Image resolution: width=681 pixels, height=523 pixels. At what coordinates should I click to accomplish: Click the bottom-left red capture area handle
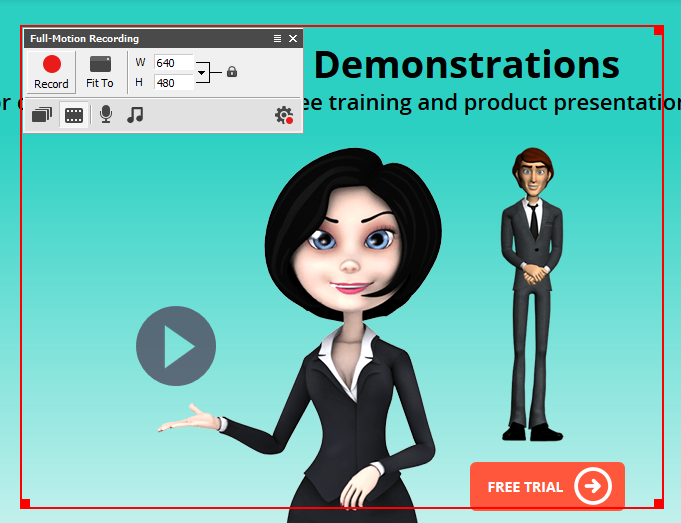click(25, 503)
